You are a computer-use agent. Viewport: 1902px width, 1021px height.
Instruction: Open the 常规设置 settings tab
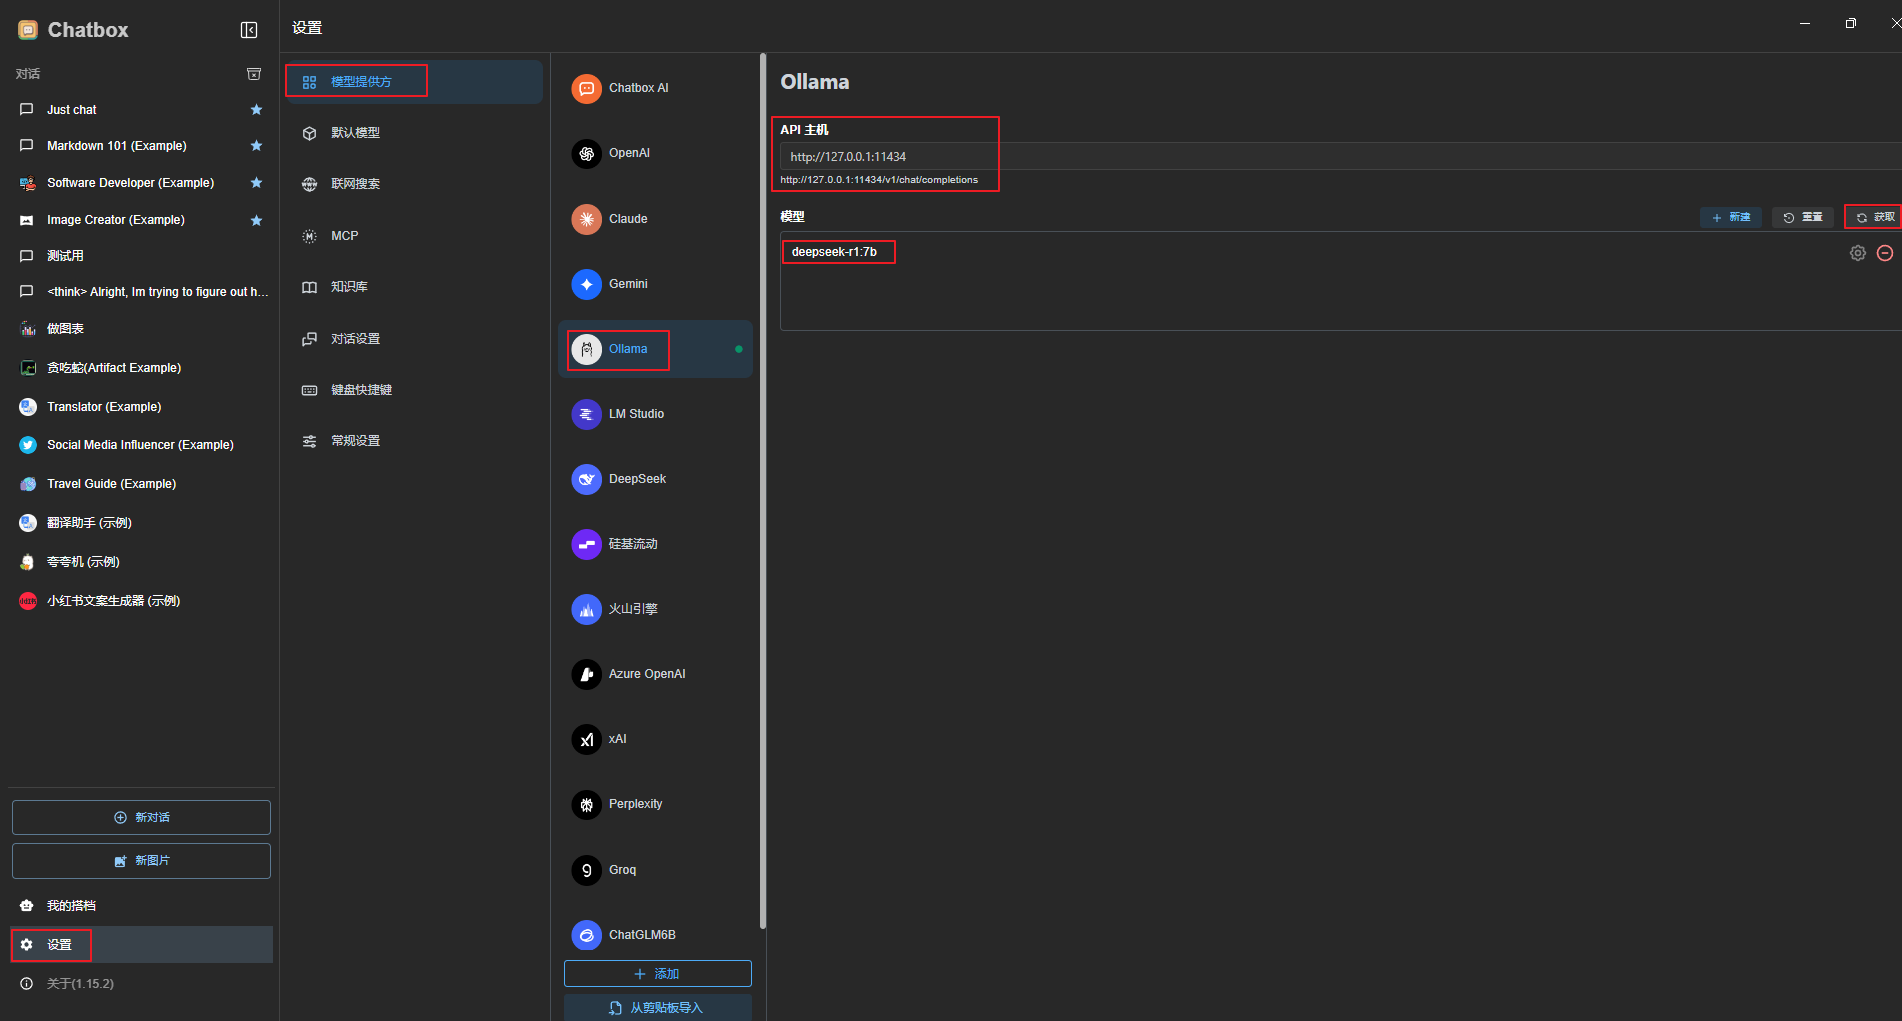(414, 441)
